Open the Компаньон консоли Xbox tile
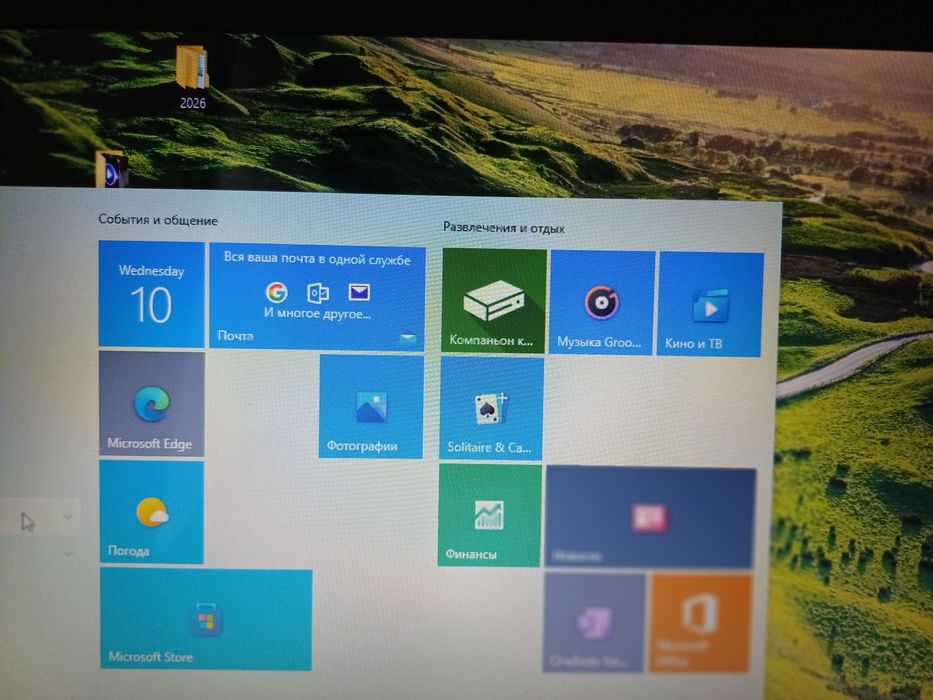The image size is (933, 700). 494,301
